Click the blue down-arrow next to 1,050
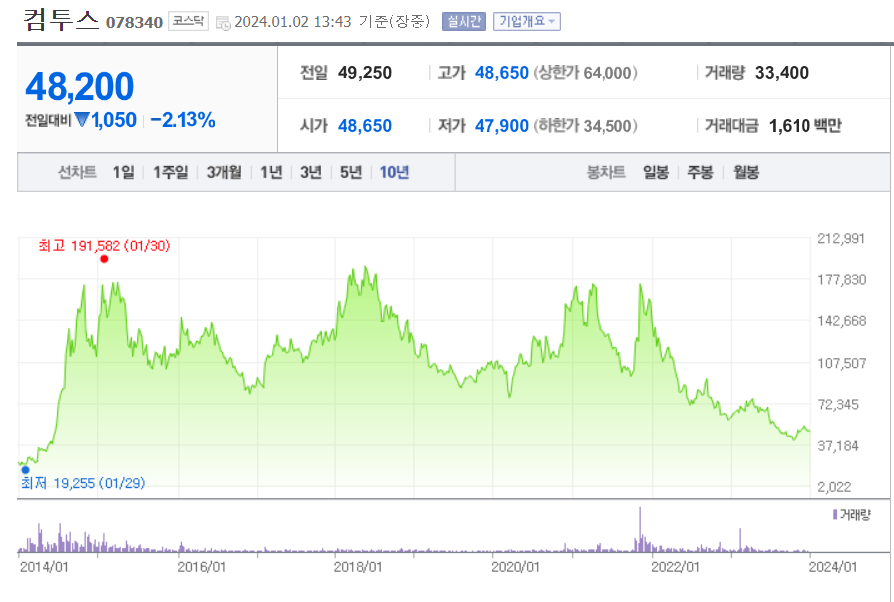 click(x=82, y=120)
